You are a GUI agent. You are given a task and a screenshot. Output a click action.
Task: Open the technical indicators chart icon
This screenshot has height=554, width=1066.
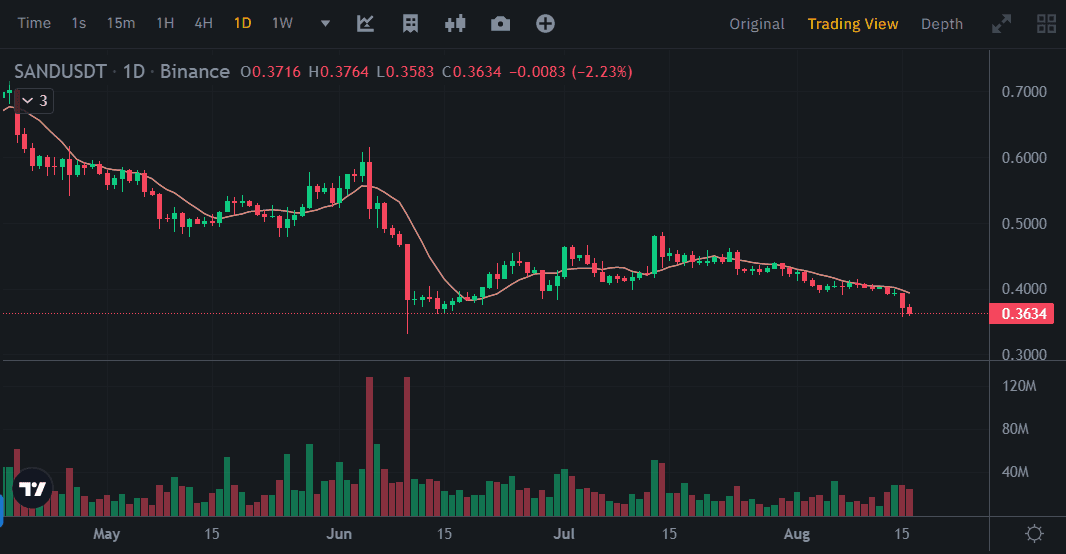click(x=366, y=23)
